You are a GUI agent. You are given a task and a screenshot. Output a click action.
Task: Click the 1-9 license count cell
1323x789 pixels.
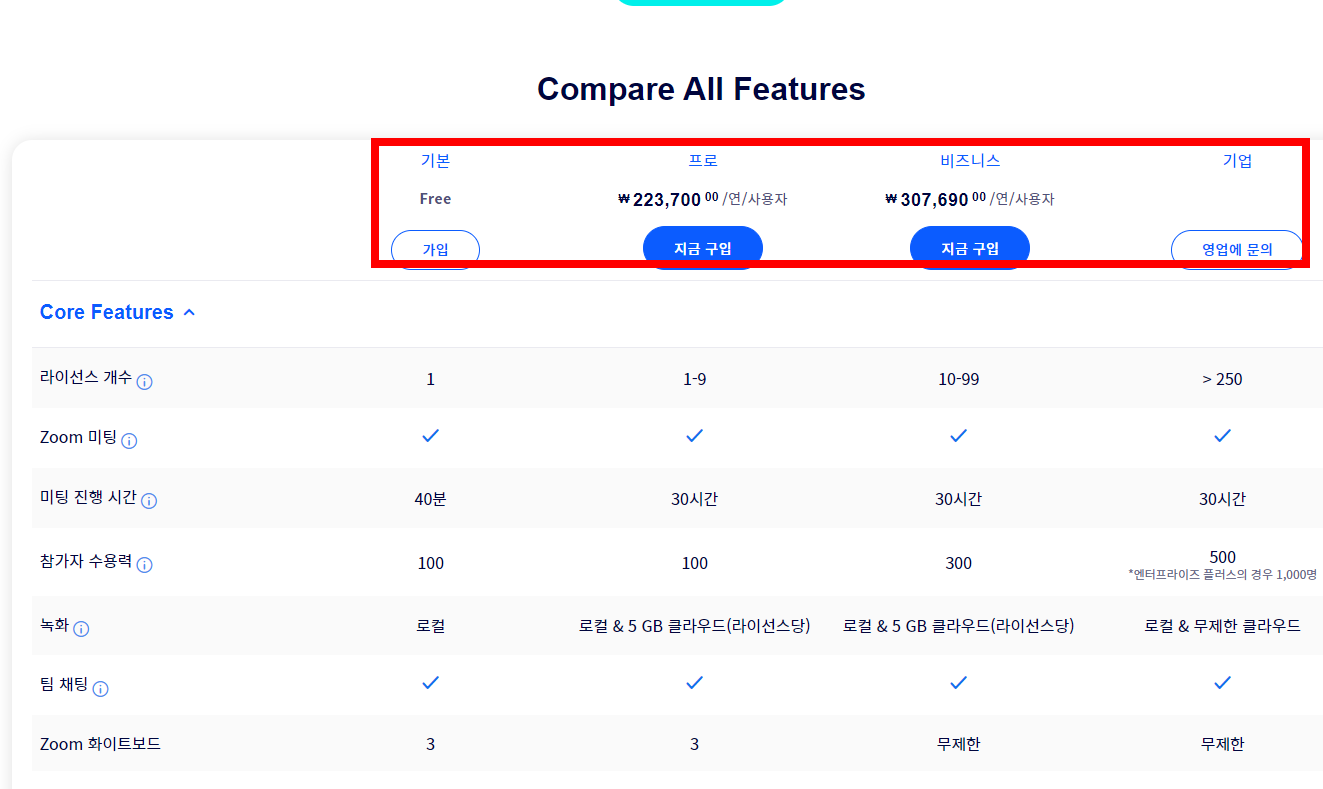[695, 379]
